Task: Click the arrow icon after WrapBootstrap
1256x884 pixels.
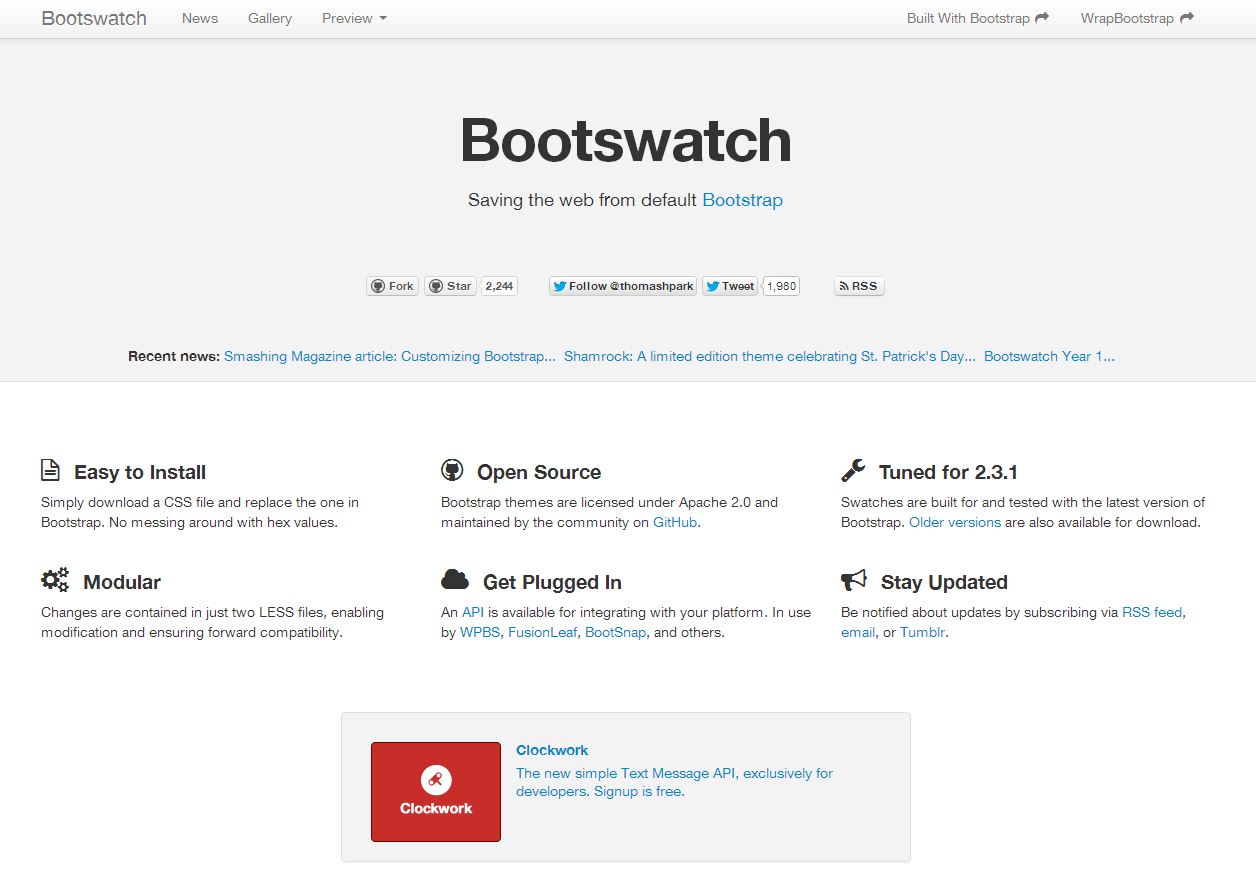Action: [x=1187, y=18]
